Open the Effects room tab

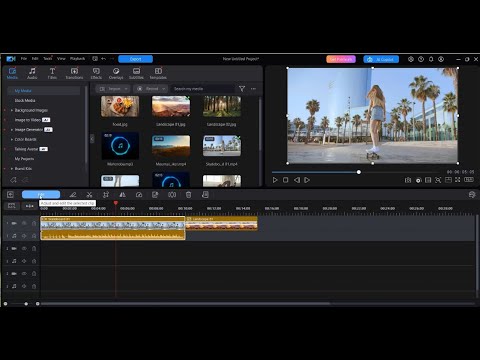[96, 73]
